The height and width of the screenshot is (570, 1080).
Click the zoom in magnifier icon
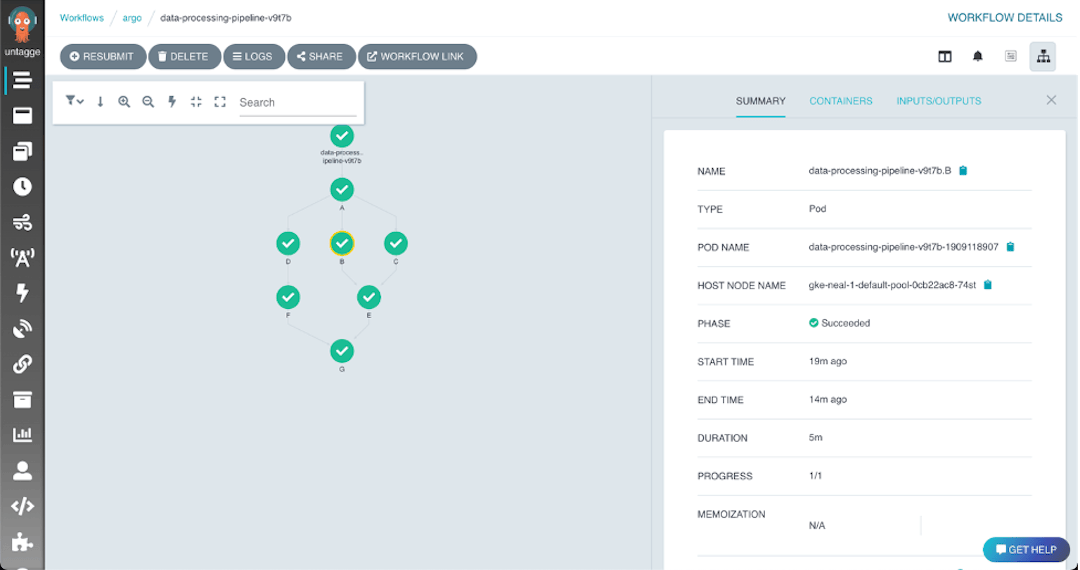pyautogui.click(x=124, y=102)
